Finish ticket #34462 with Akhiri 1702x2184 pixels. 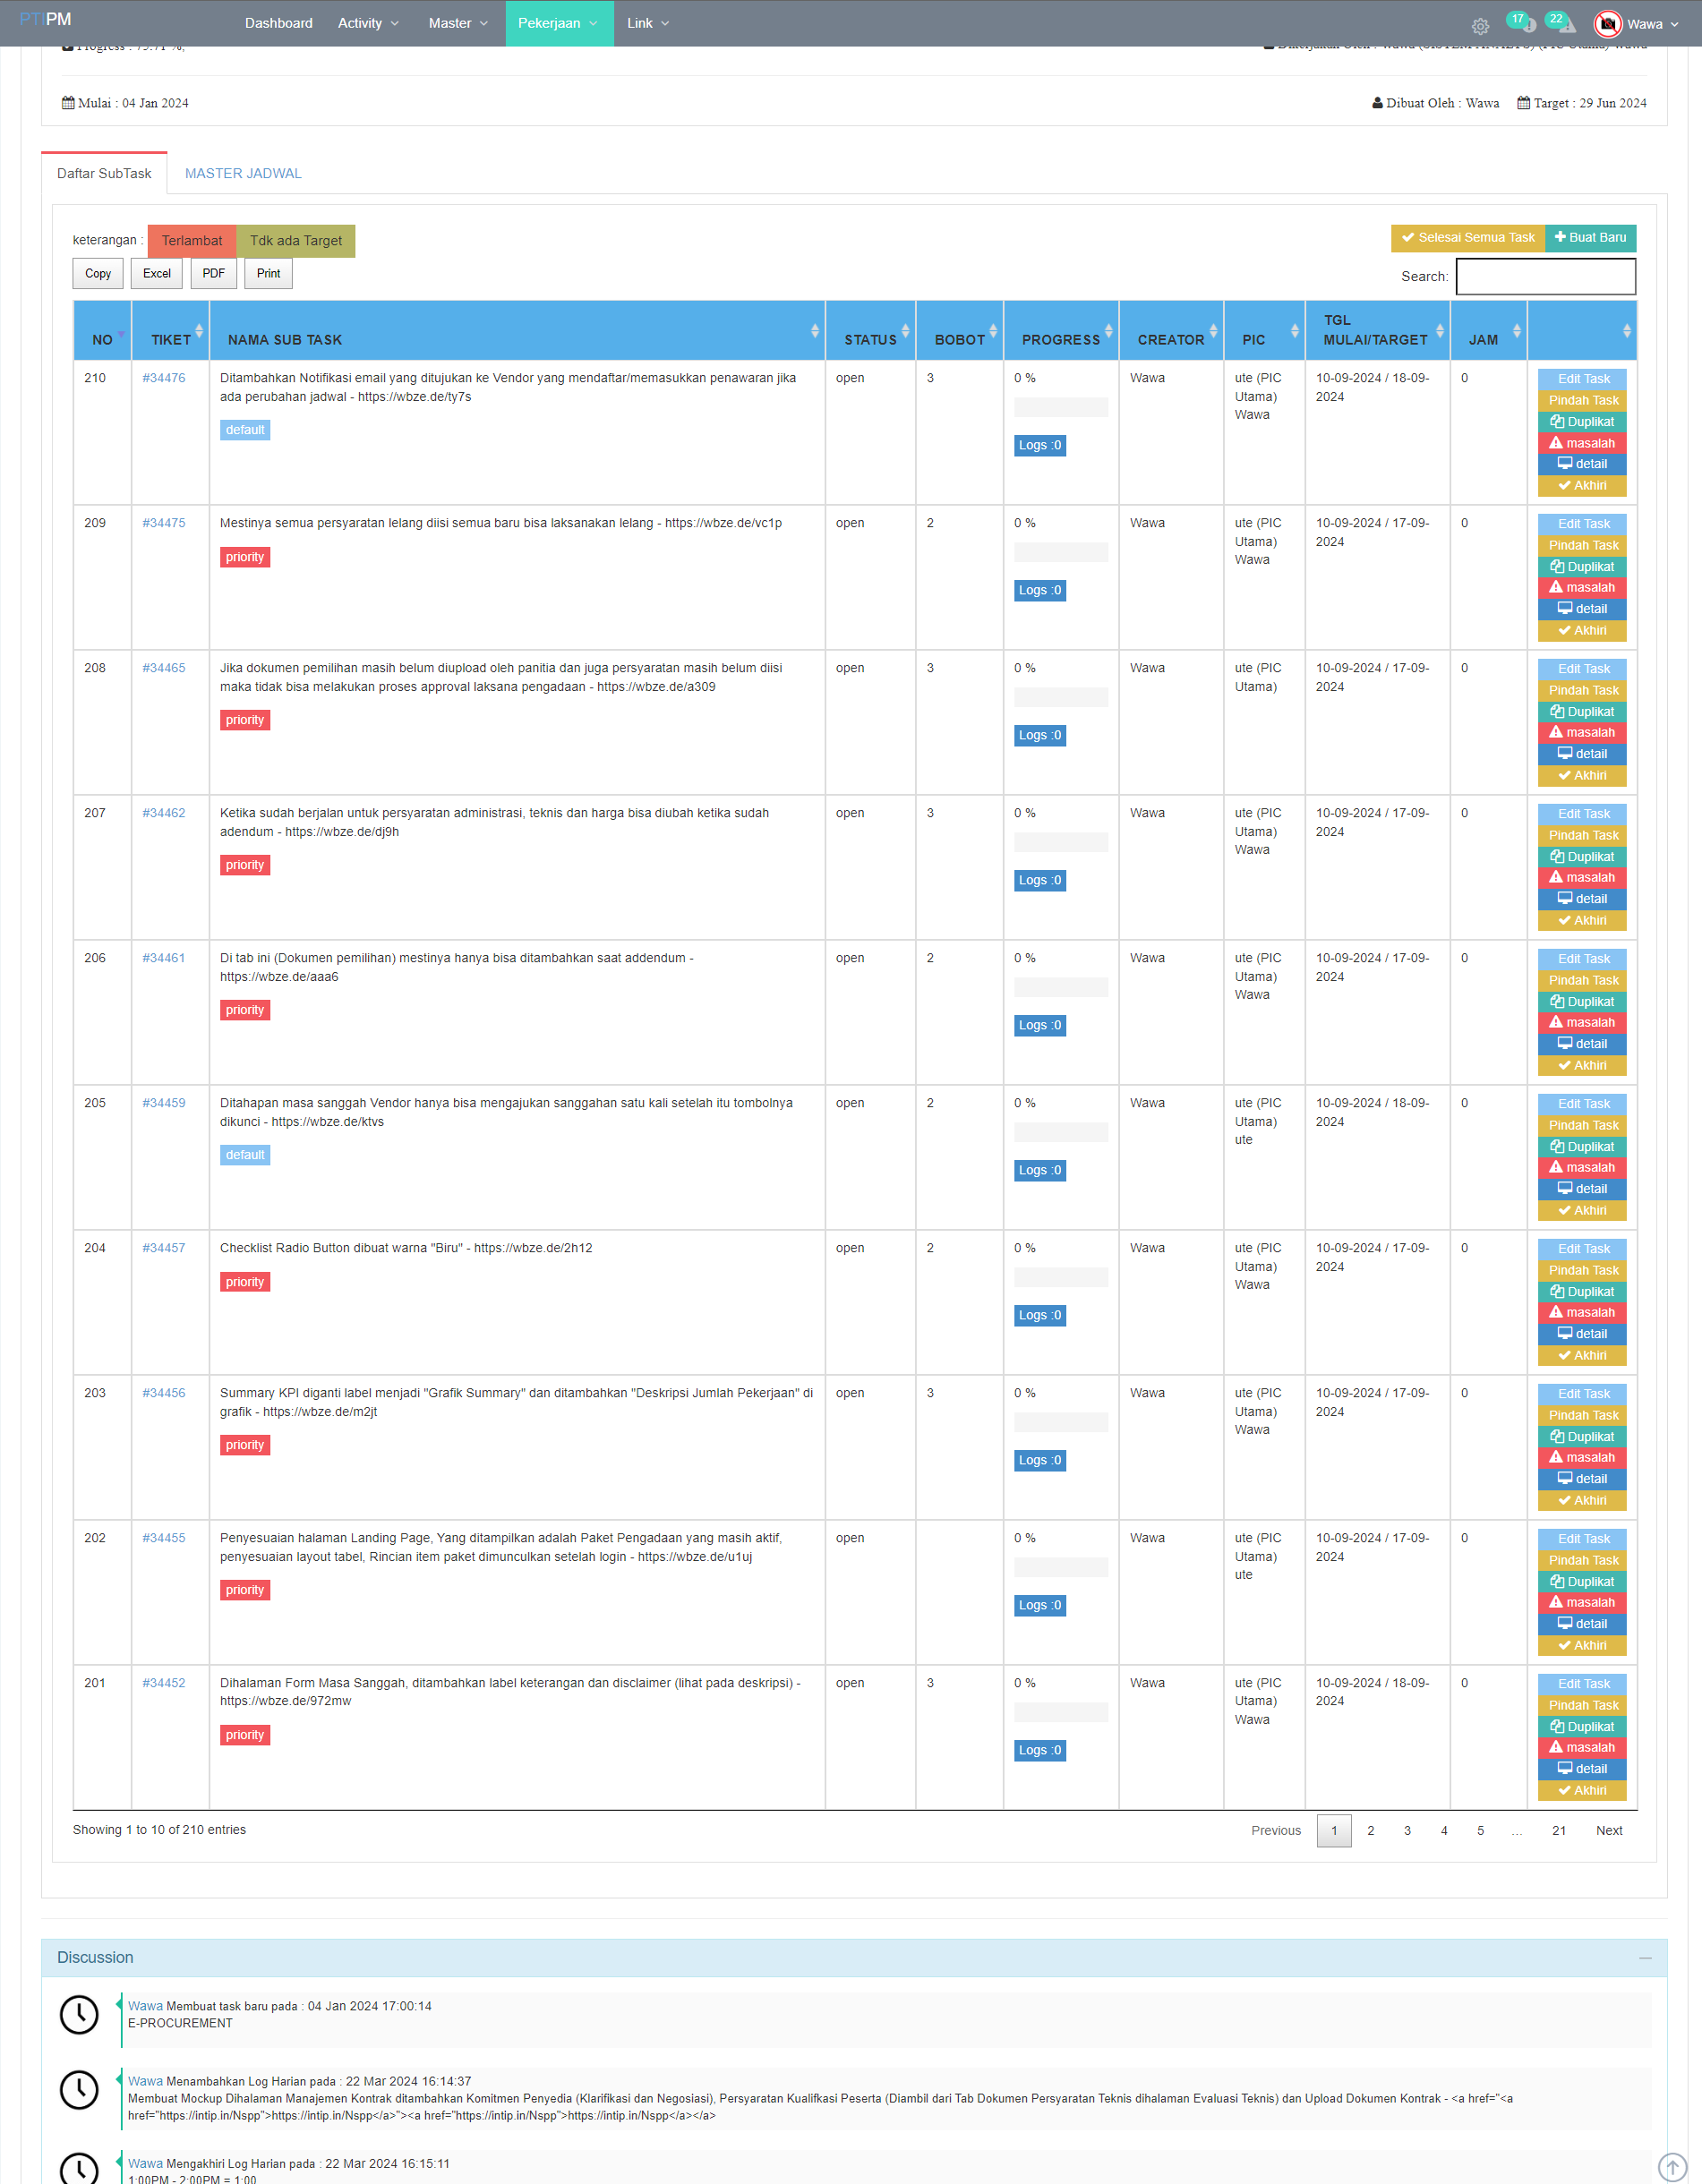(x=1582, y=920)
